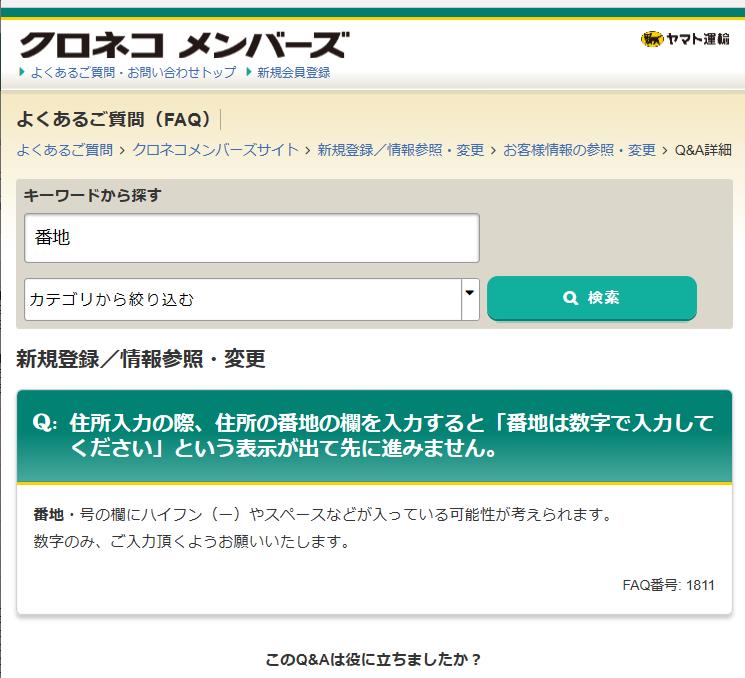Viewport: 745px width, 678px height.
Task: Click the キーワードから探す label
Action: (x=93, y=195)
